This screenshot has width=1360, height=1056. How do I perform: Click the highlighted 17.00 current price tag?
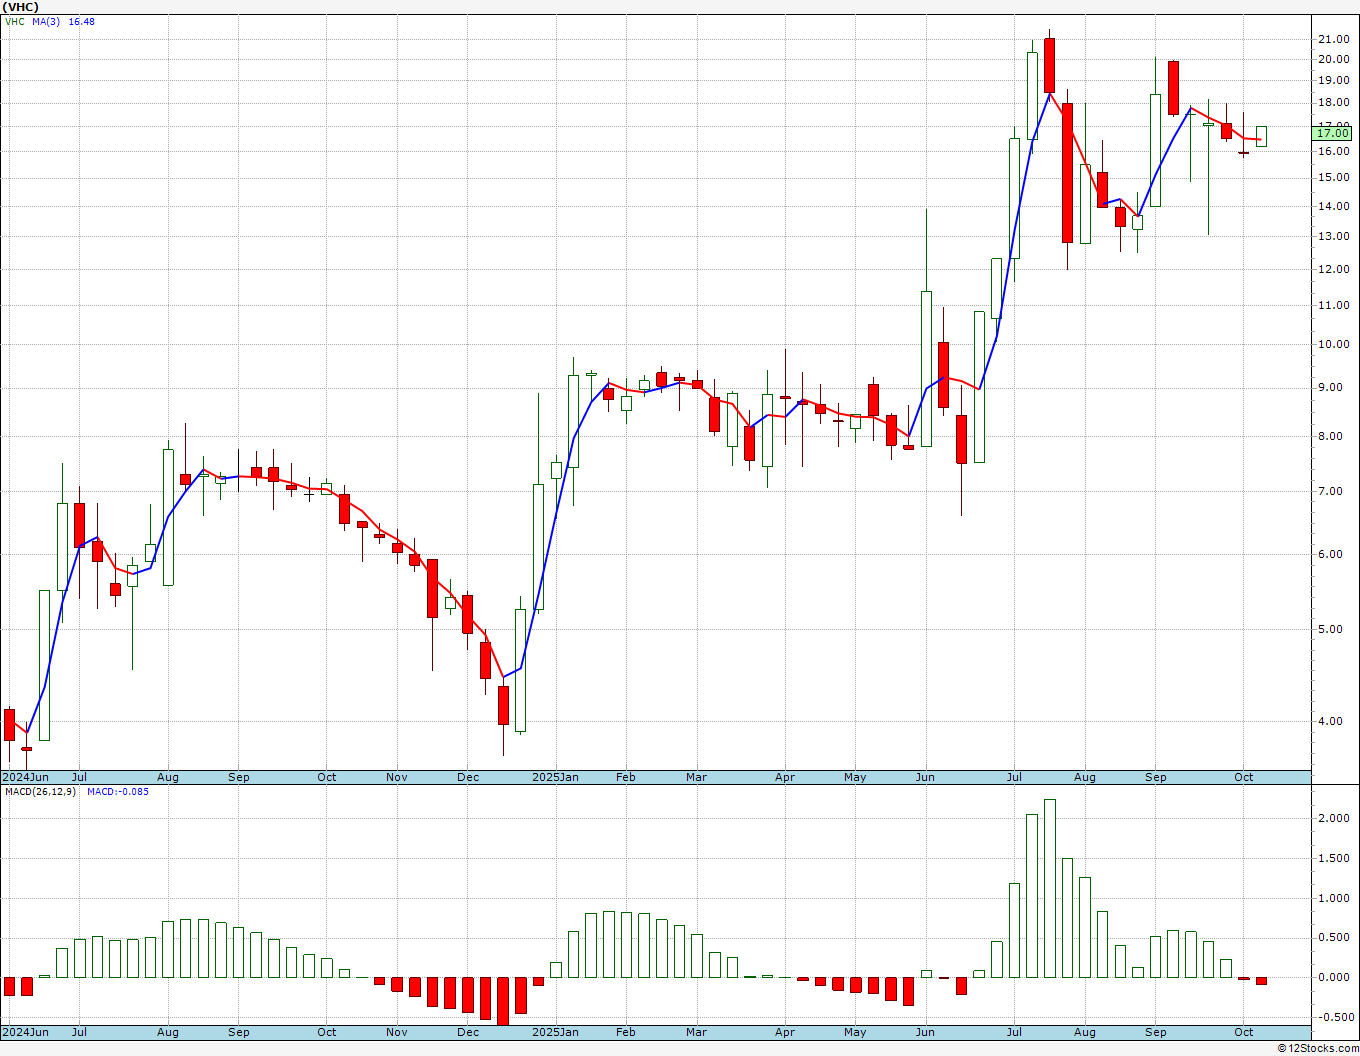click(x=1332, y=133)
